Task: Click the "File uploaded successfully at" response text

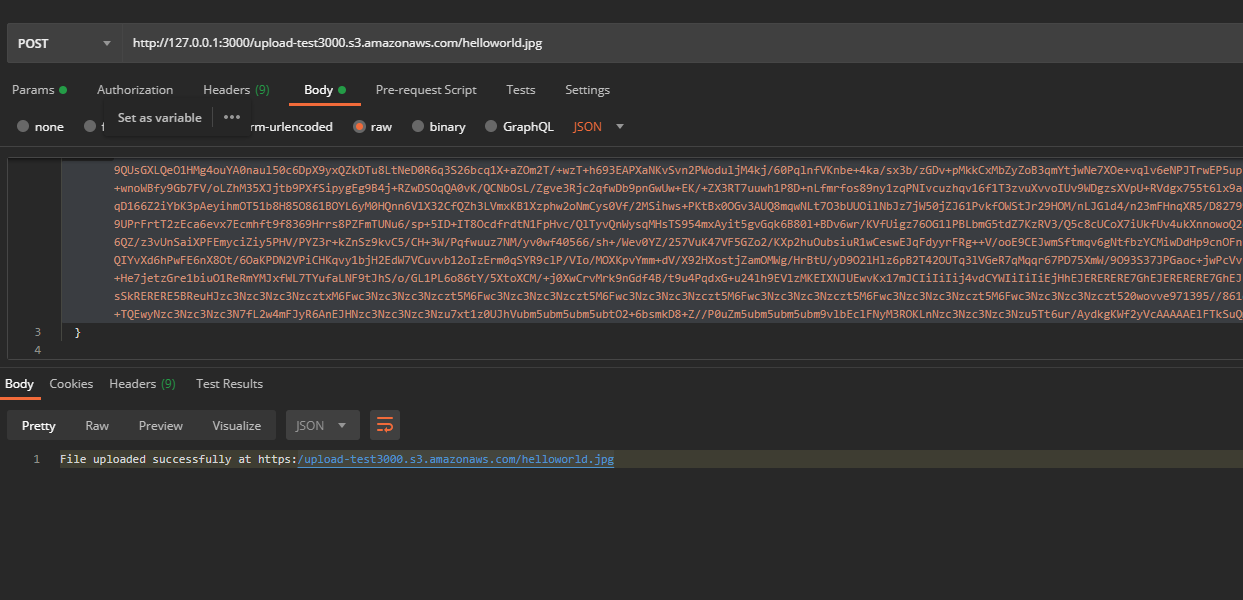Action: pyautogui.click(x=157, y=459)
